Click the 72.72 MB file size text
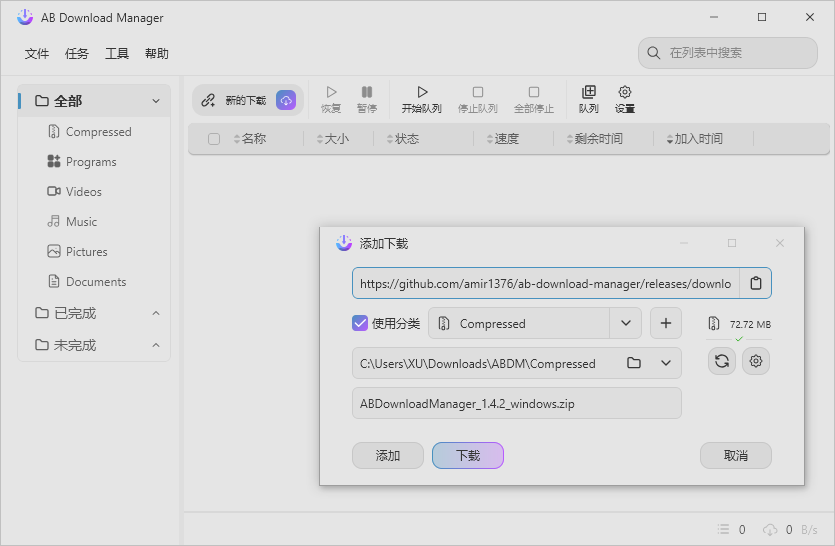835x546 pixels. [750, 324]
